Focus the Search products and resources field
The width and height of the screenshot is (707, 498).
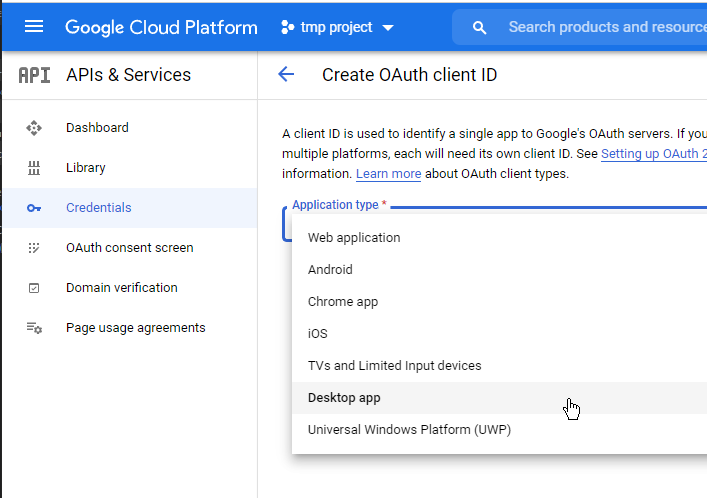coord(600,27)
